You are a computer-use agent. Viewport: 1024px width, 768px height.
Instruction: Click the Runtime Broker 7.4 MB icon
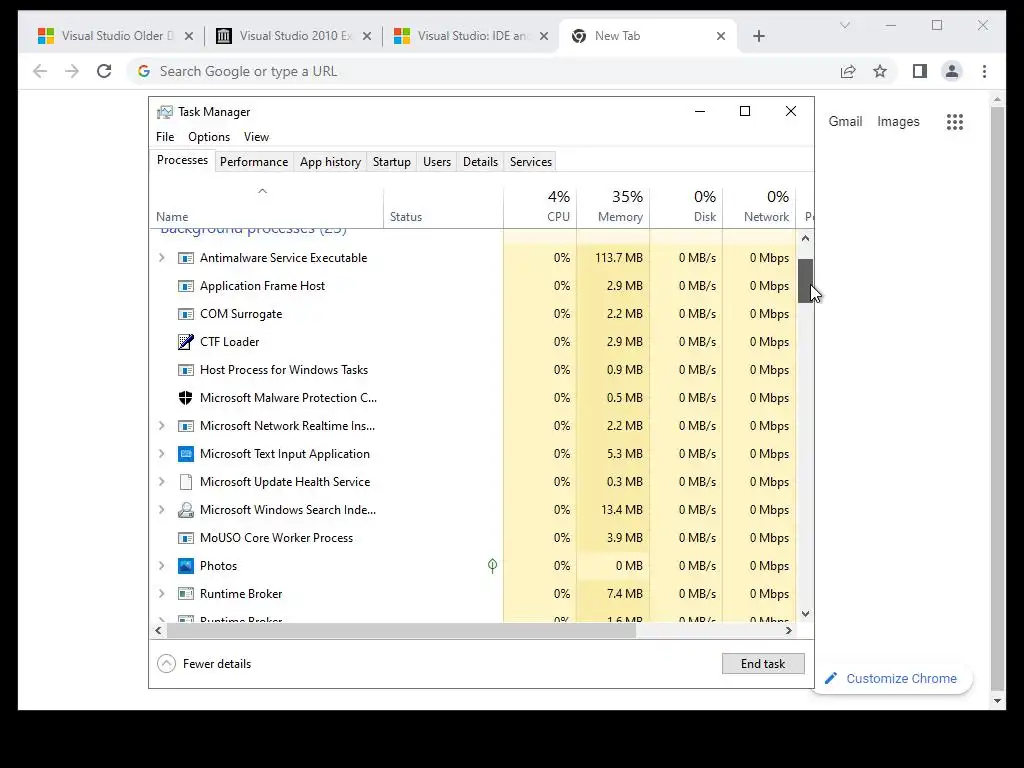click(185, 594)
